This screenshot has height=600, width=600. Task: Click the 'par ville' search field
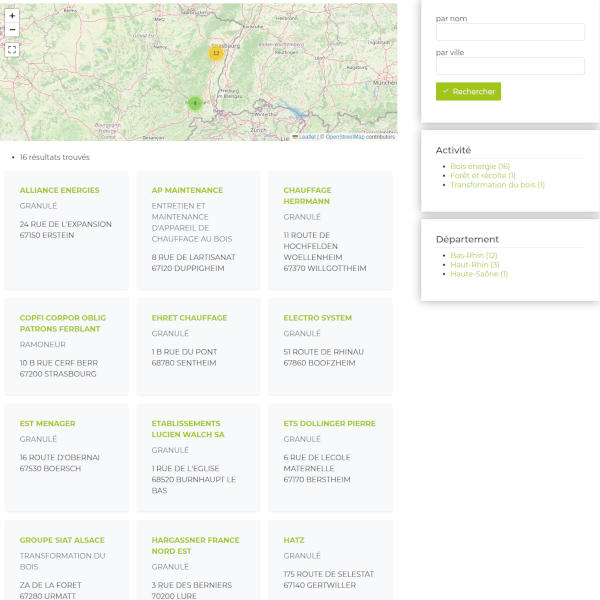[x=510, y=66]
